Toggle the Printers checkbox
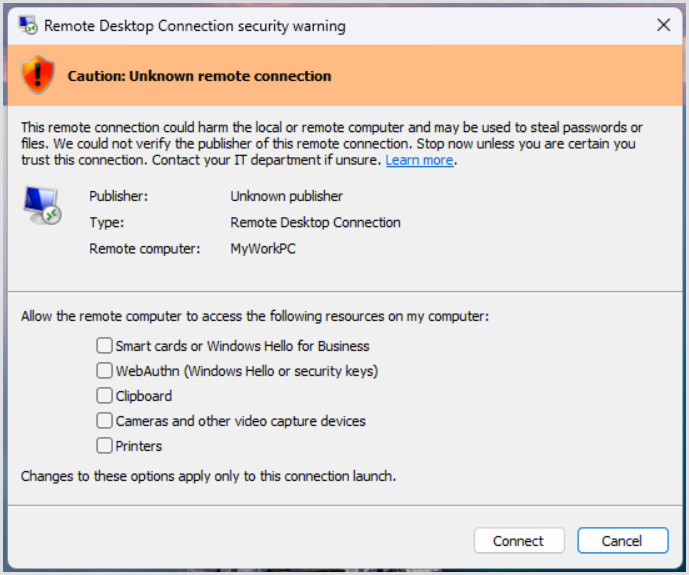The image size is (689, 575). 105,446
